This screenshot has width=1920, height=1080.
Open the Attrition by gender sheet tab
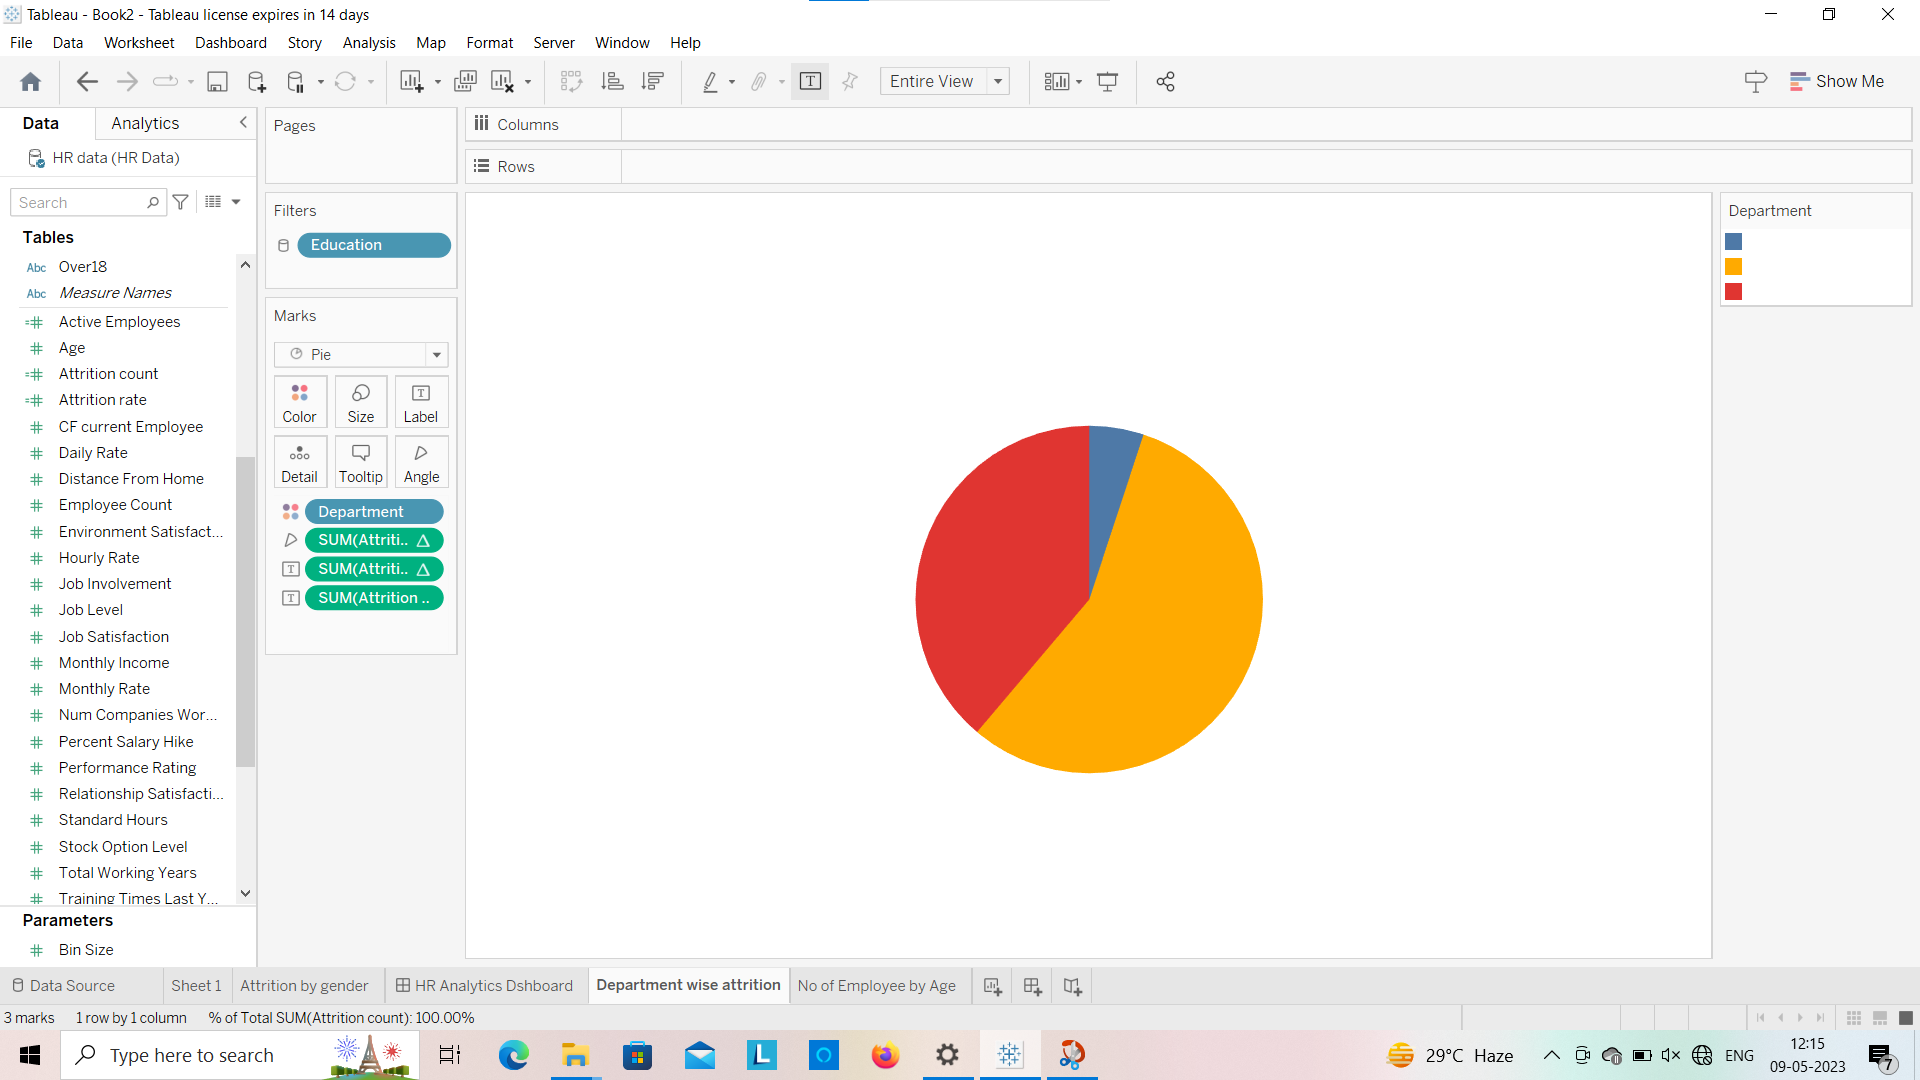click(x=304, y=986)
